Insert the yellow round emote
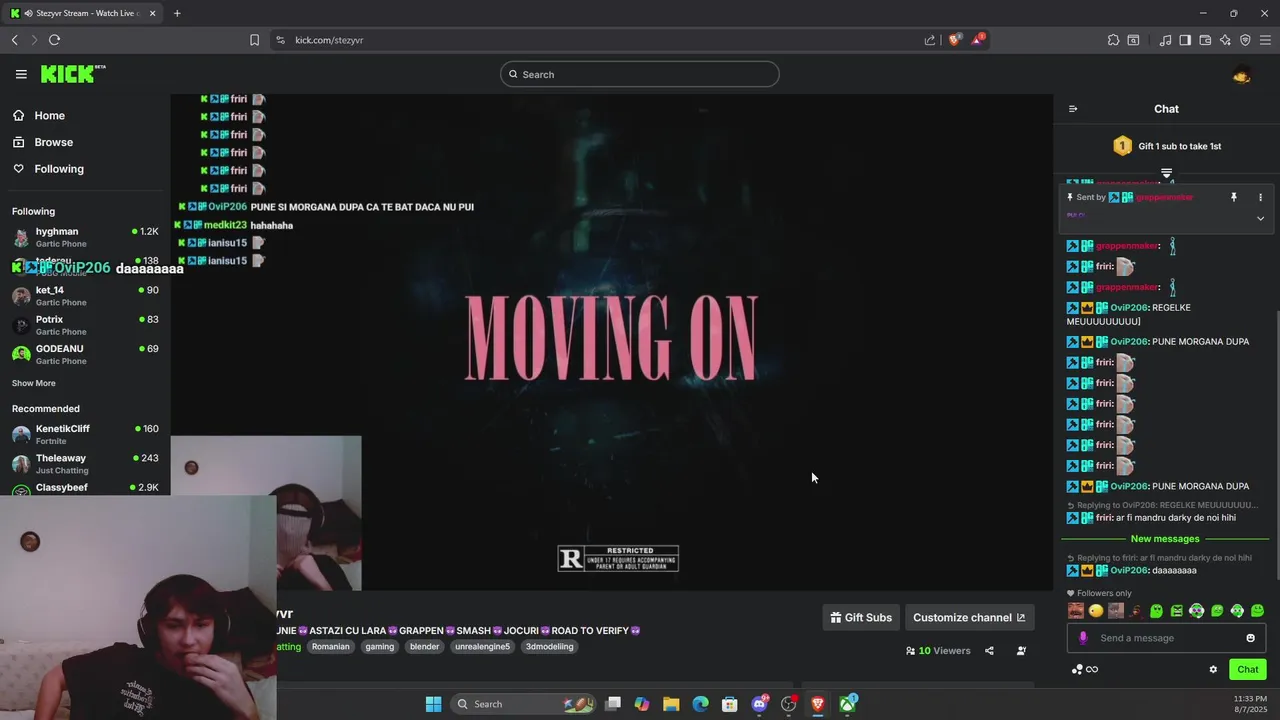The width and height of the screenshot is (1280, 720). (1096, 611)
